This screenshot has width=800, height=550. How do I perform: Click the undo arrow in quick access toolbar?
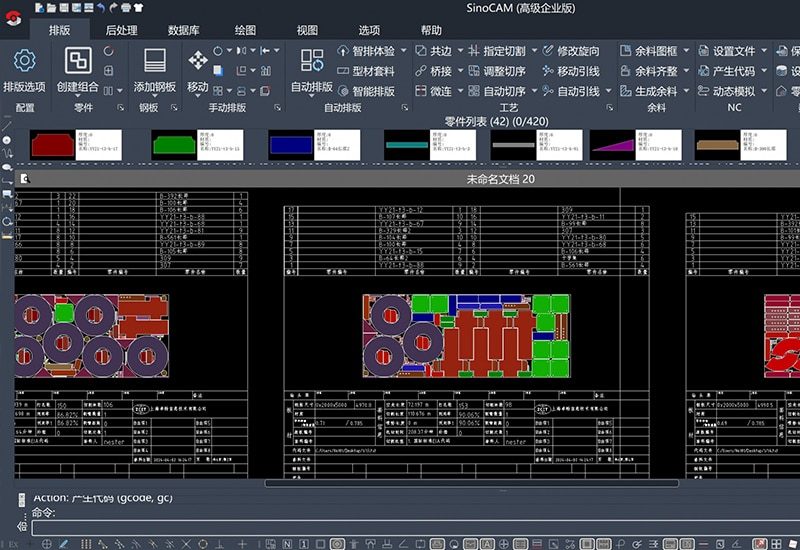coord(101,8)
